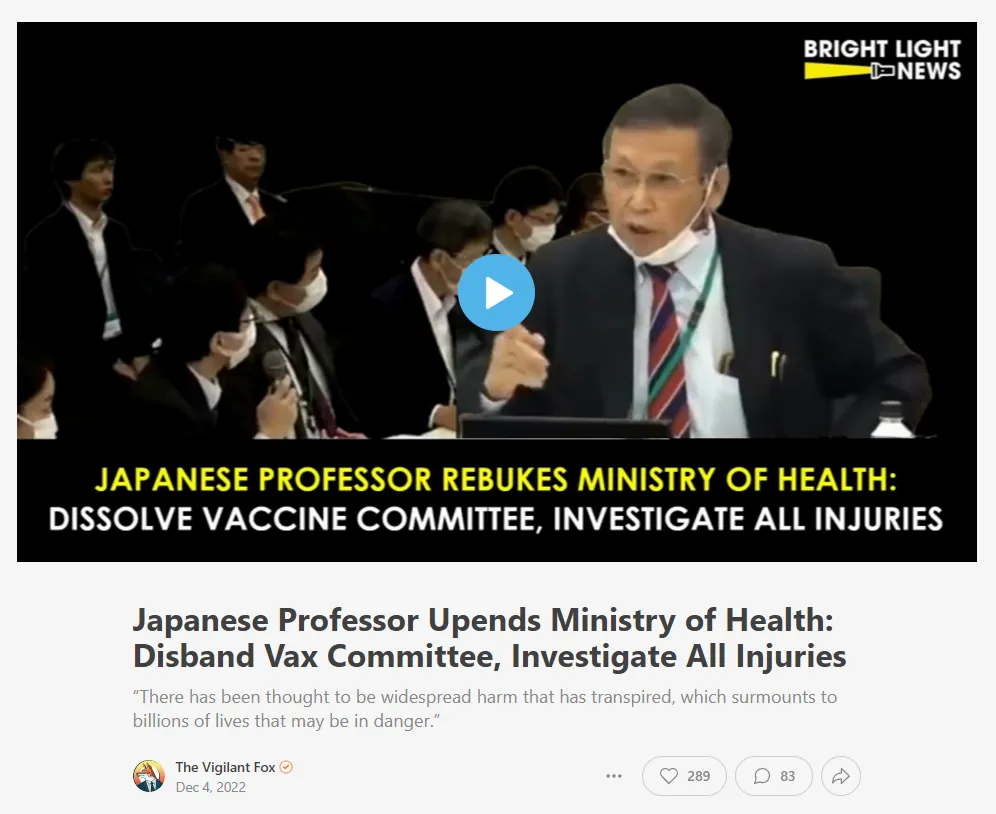The width and height of the screenshot is (996, 814).
Task: Play the video using the blue play button
Action: (x=496, y=293)
